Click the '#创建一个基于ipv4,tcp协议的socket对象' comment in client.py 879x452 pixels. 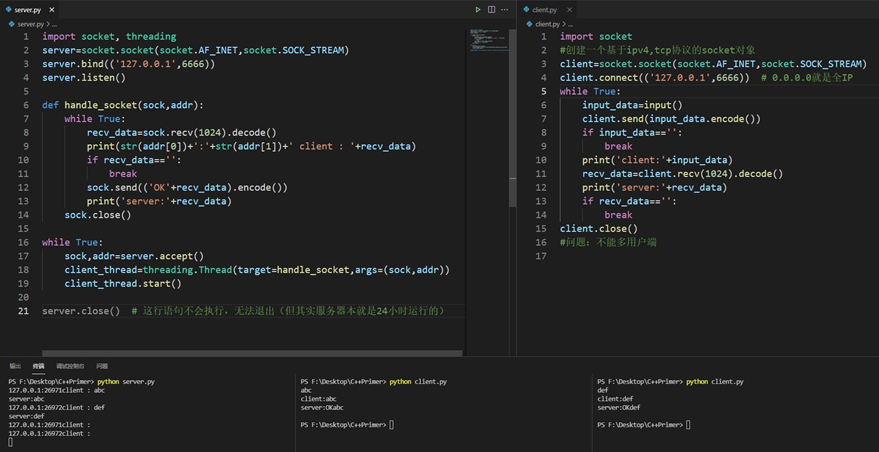(x=658, y=50)
